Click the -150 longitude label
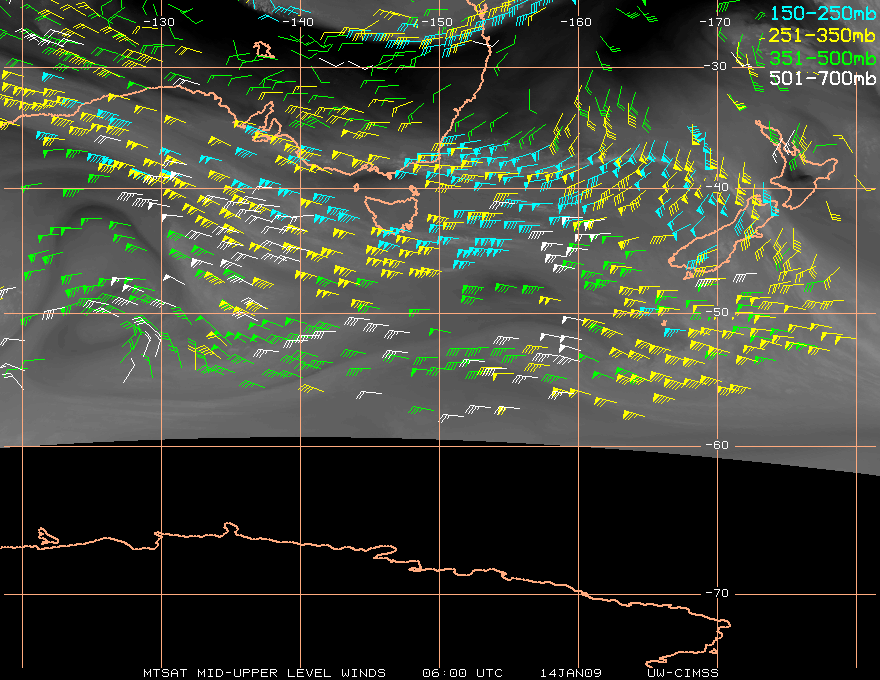Screen dimensions: 880x680 coord(437,22)
